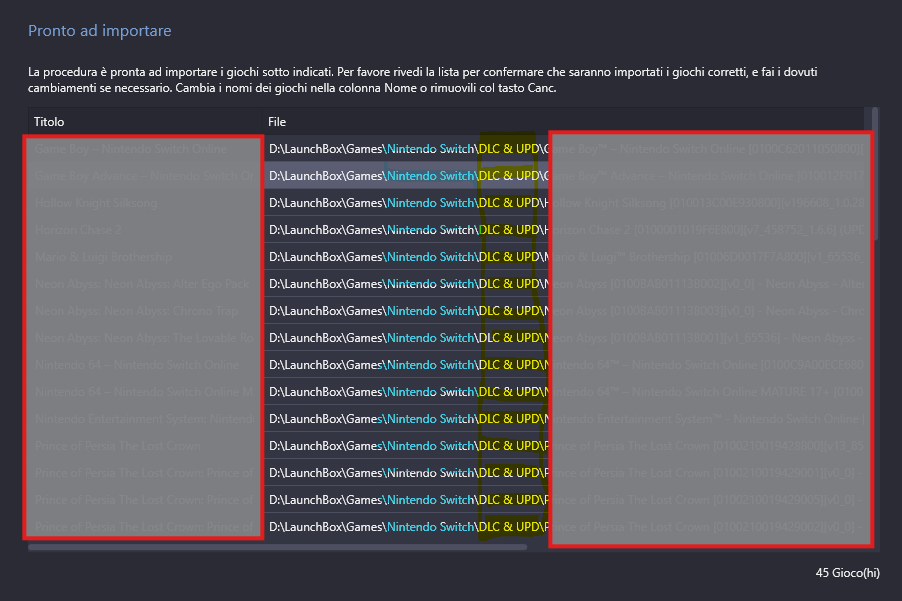The width and height of the screenshot is (902, 601).
Task: Select the title cell 'Nintendo 64 – Nintendo Switch Online'
Action: point(144,365)
